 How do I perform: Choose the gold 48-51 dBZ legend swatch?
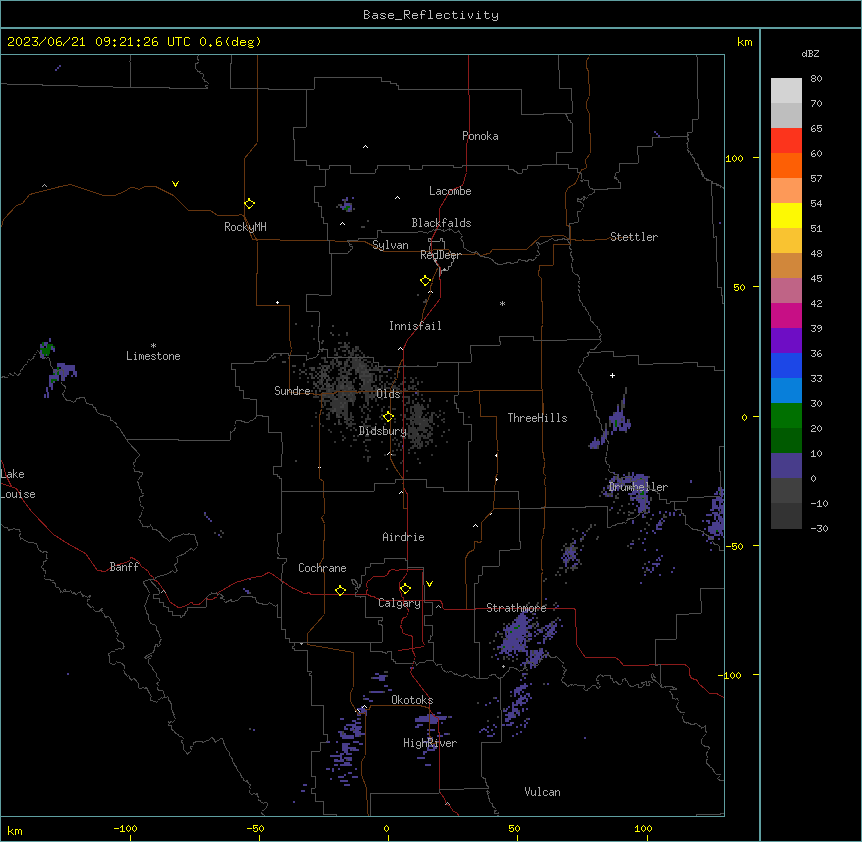[786, 241]
